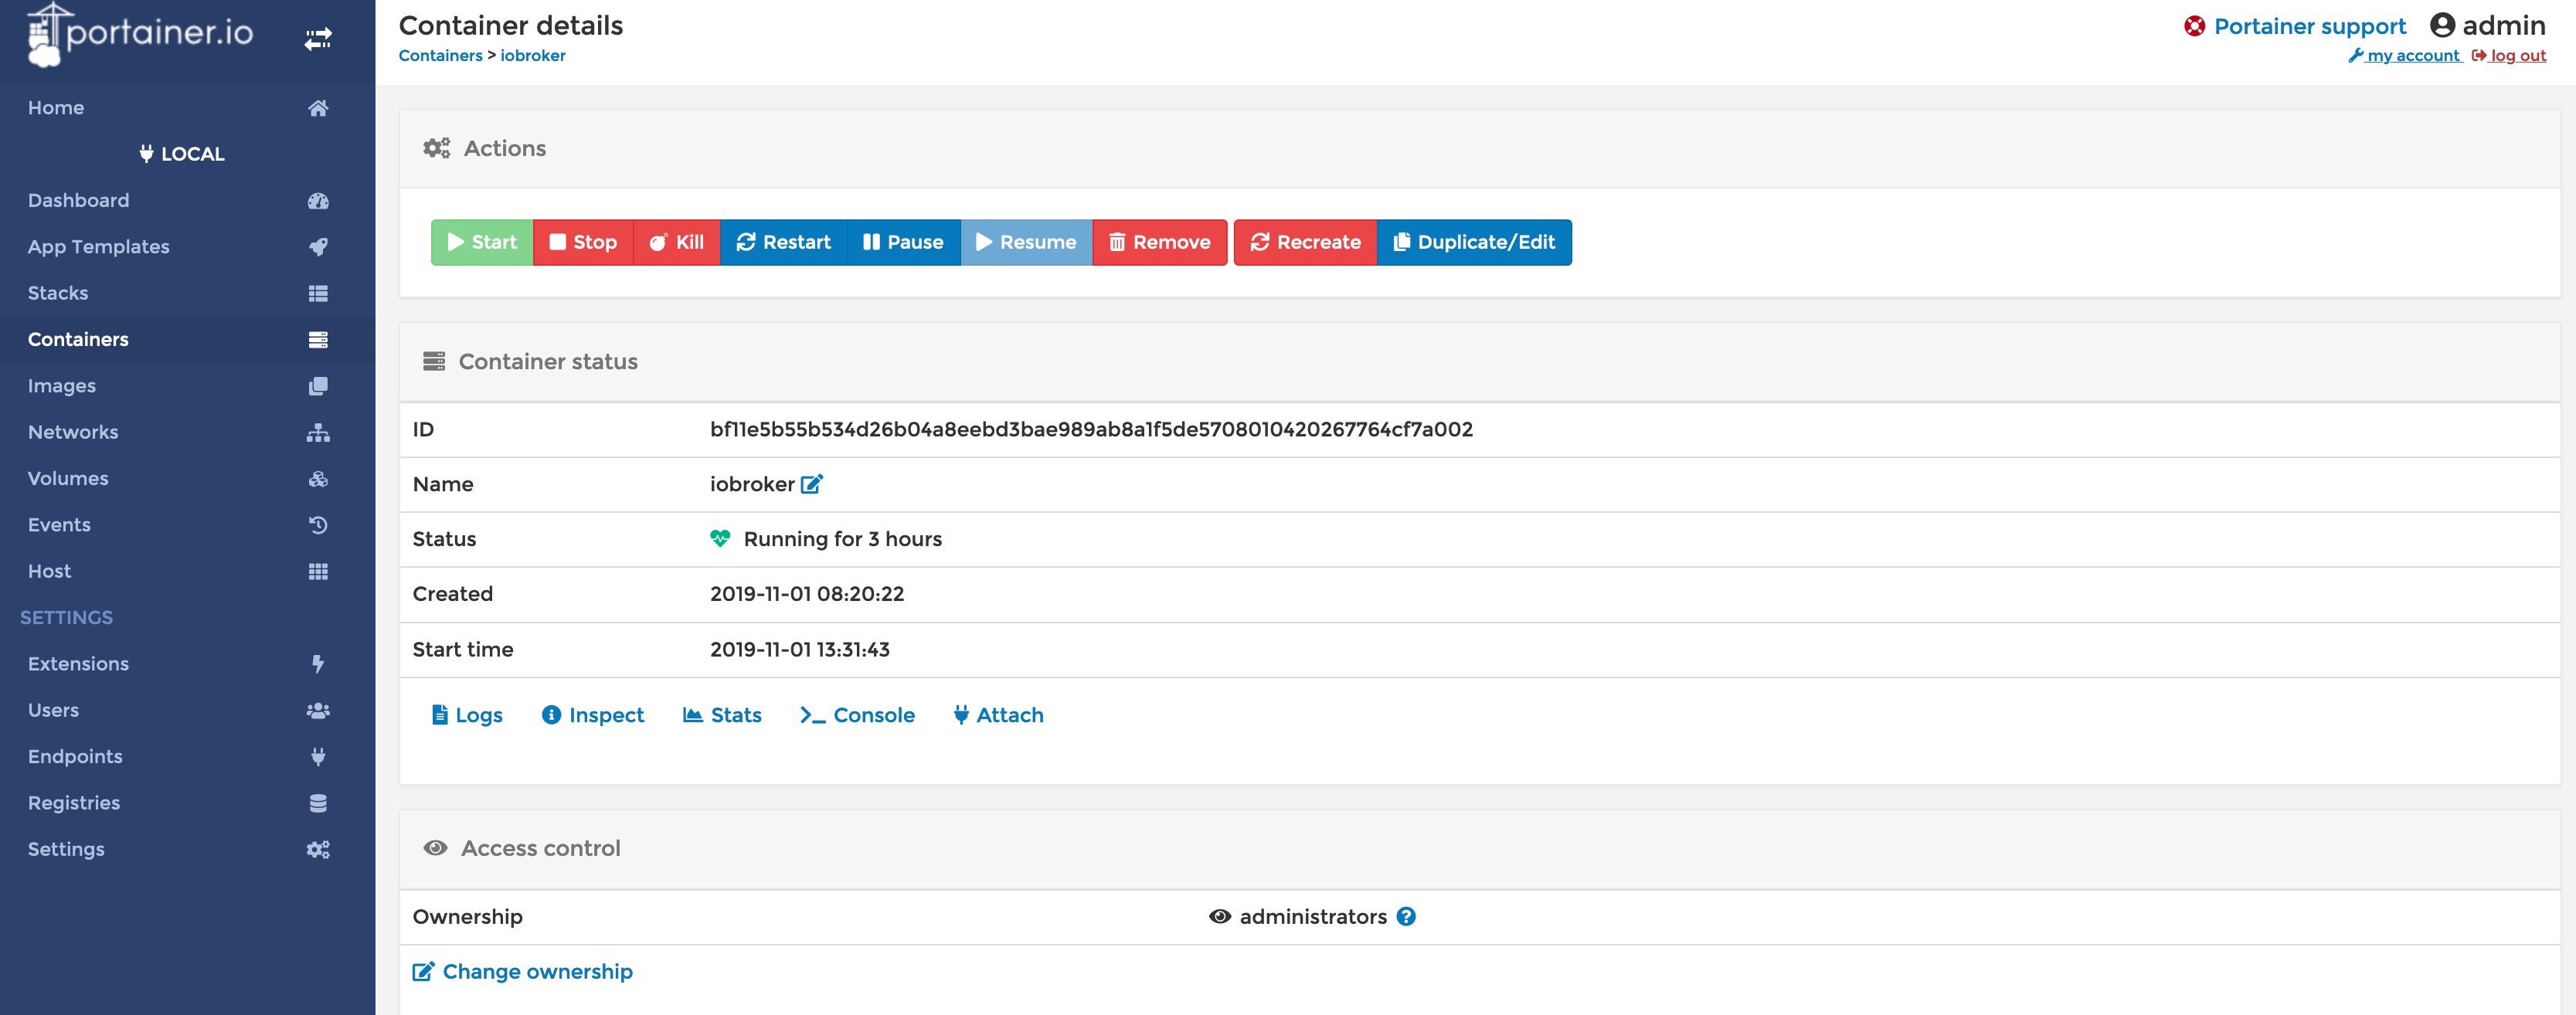Restart the container
Viewport: 2576px width, 1015px height.
pos(784,242)
